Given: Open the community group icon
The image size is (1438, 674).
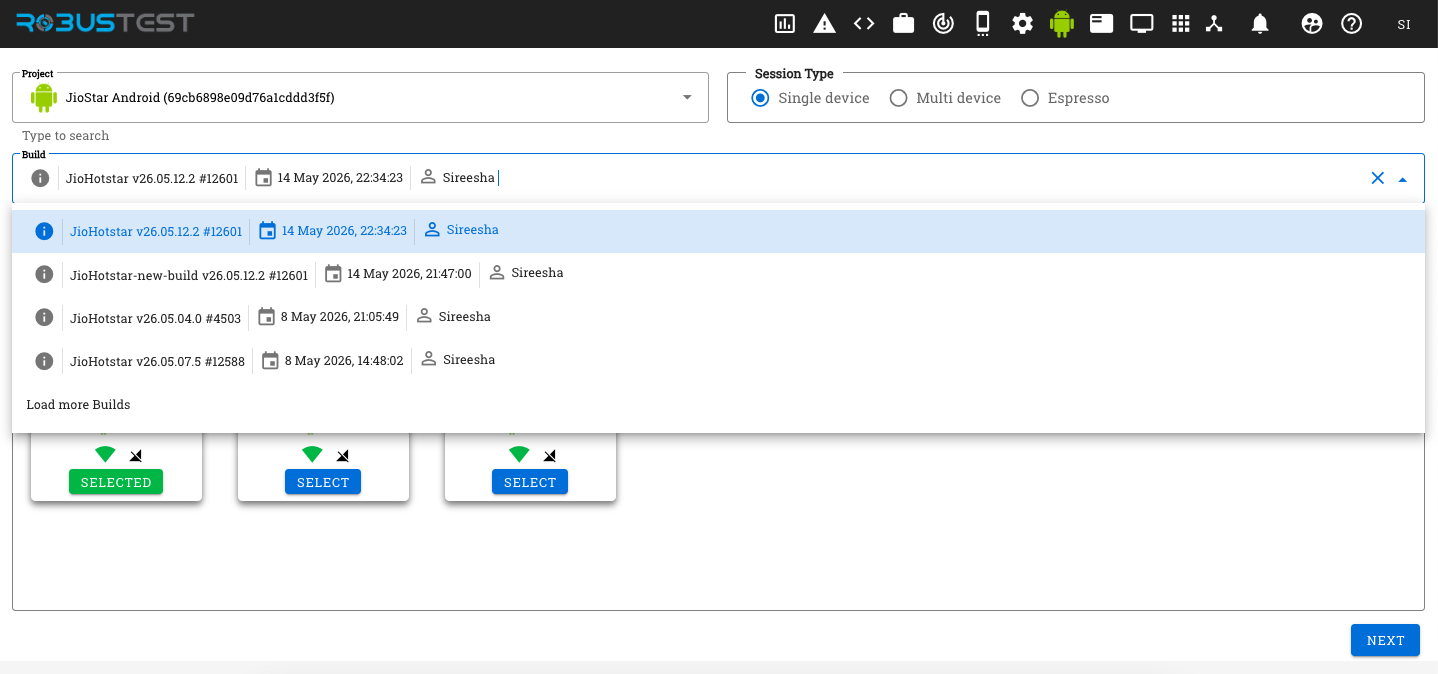Looking at the screenshot, I should point(1312,24).
